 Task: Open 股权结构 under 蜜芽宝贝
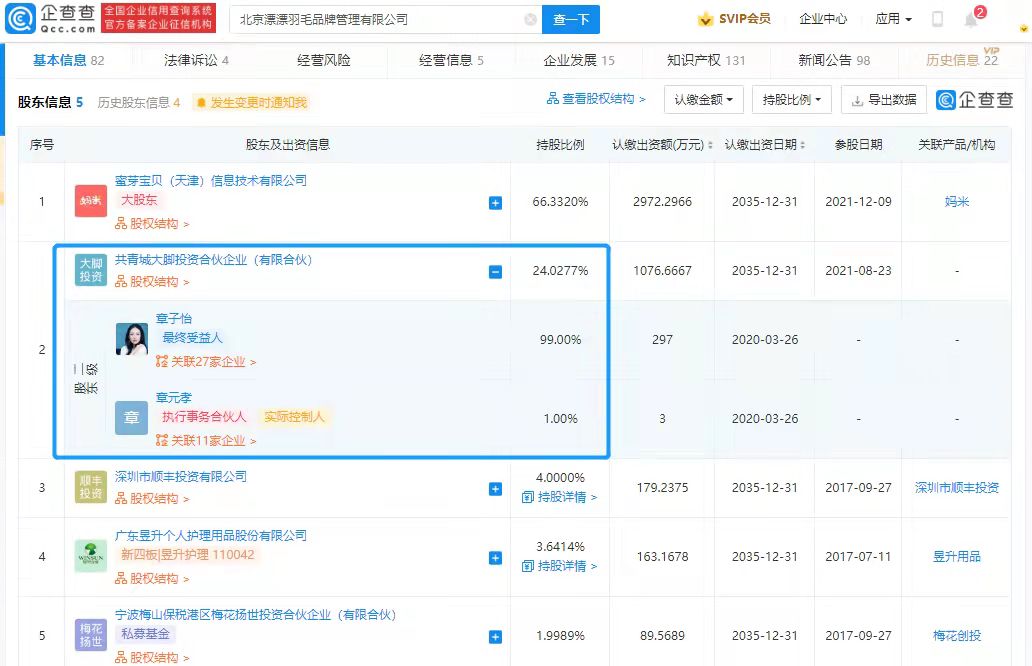pos(152,224)
